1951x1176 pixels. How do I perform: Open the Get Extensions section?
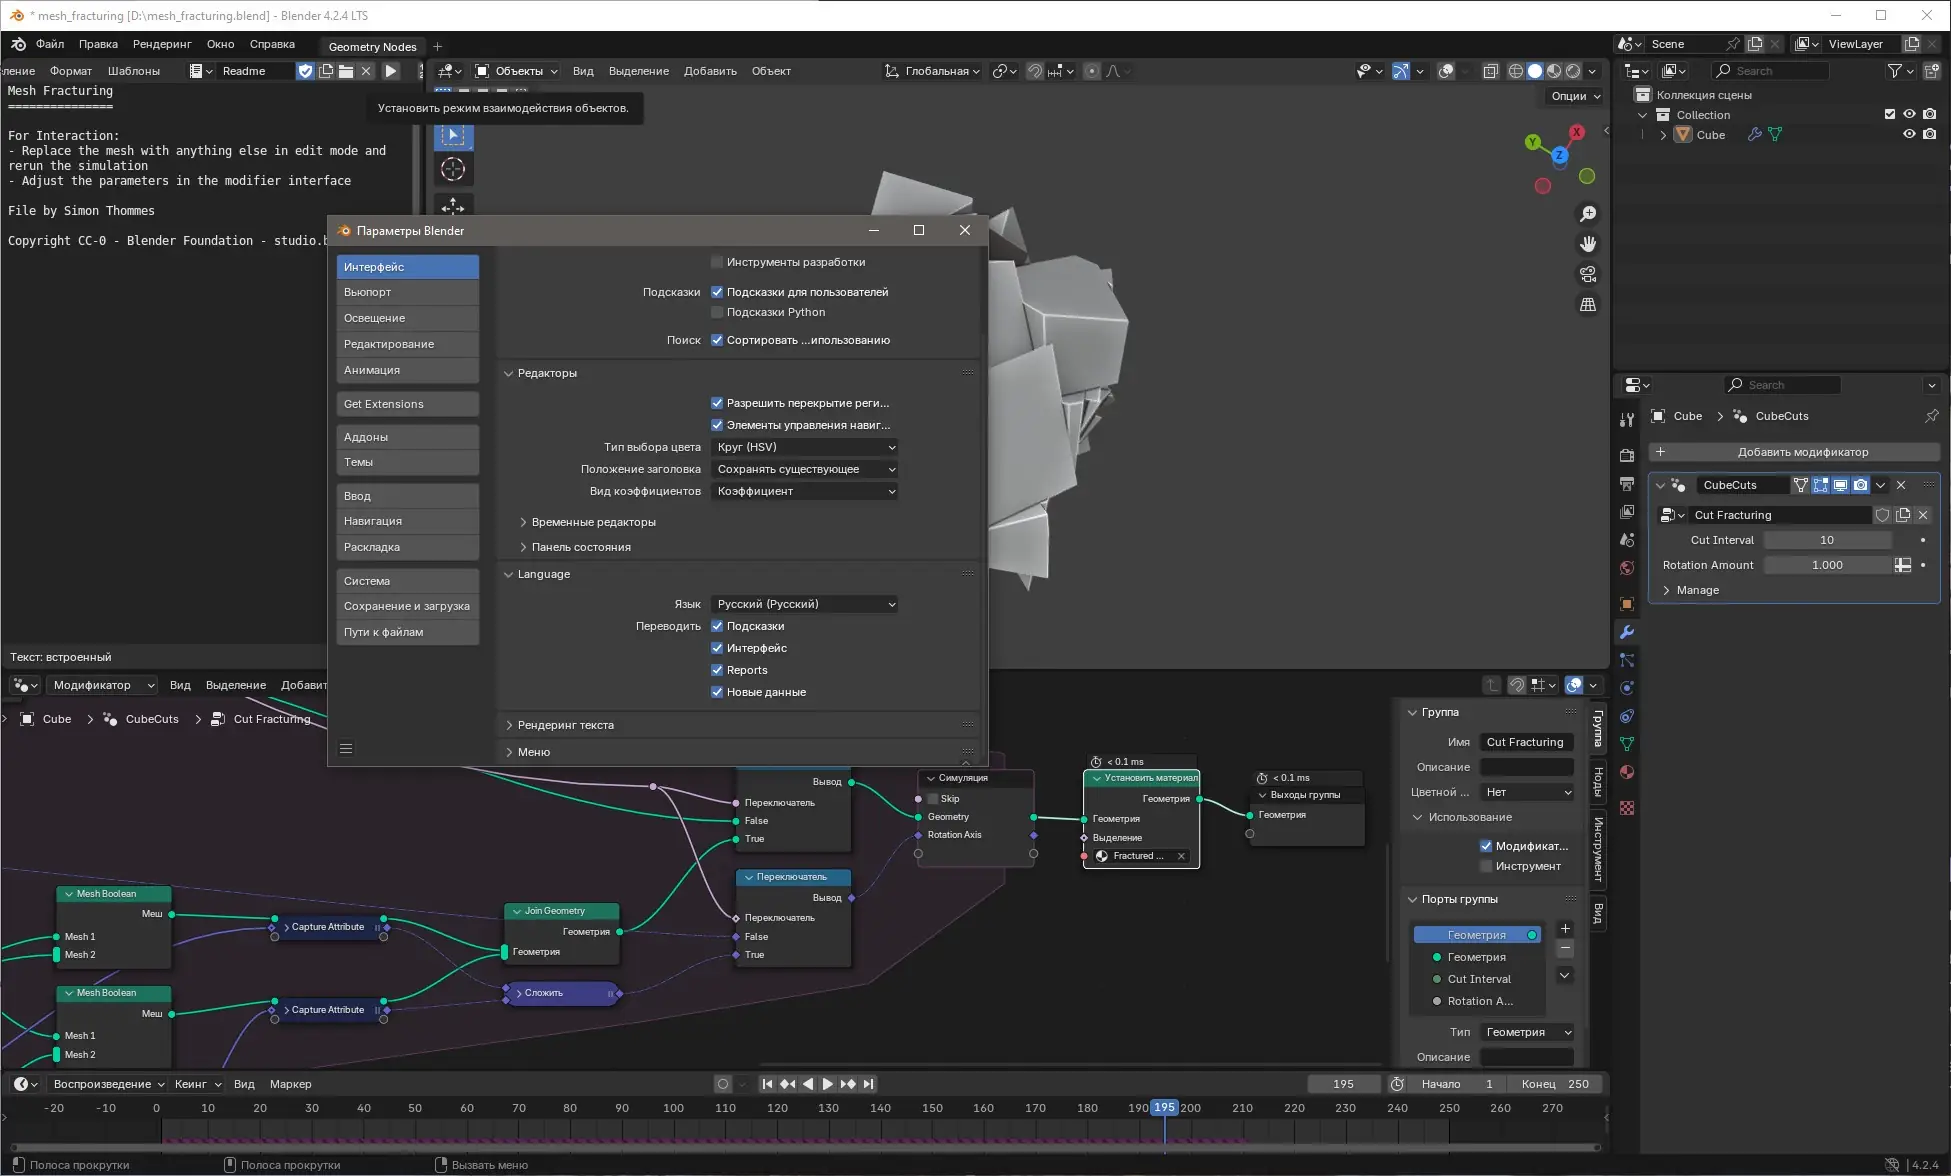coord(407,404)
